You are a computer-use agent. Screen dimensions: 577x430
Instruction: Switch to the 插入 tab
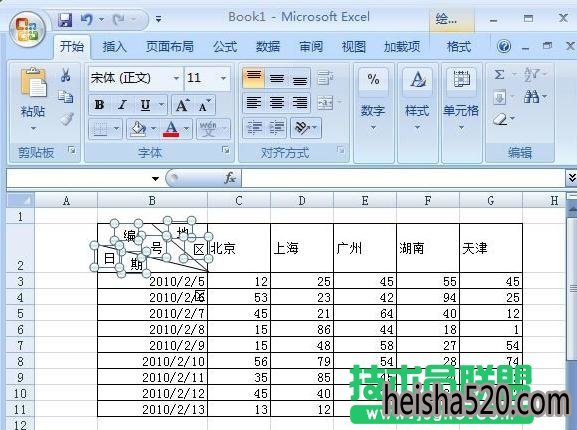click(114, 47)
